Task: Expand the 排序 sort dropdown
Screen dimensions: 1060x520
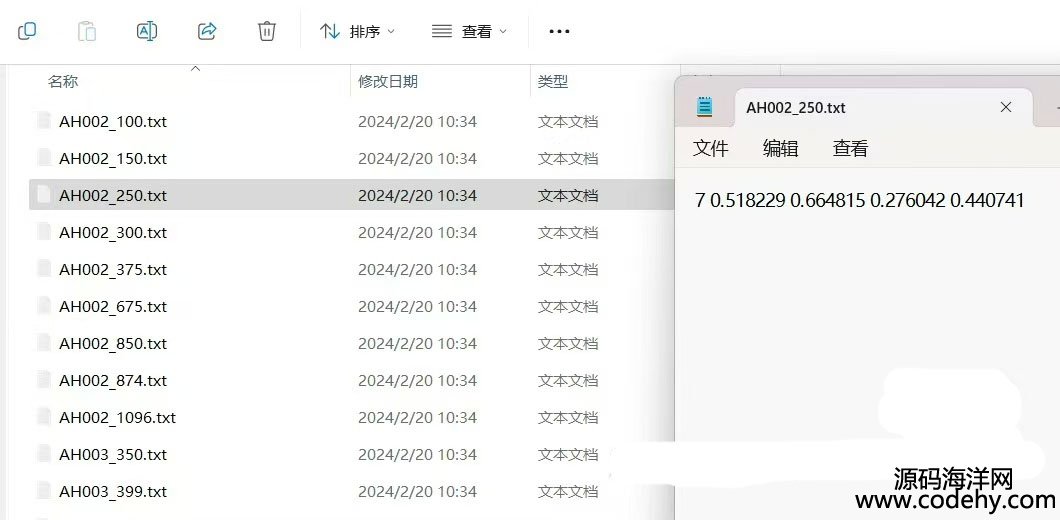Action: [x=358, y=32]
